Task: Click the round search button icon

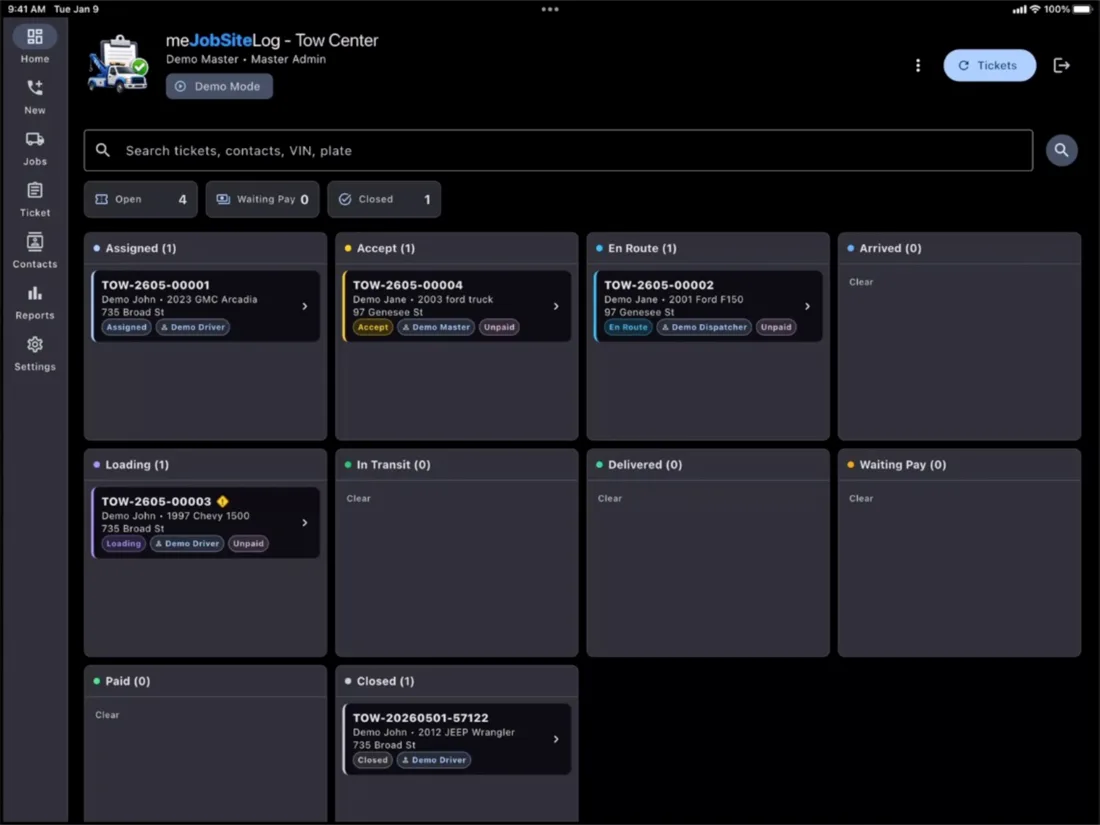Action: click(1061, 150)
